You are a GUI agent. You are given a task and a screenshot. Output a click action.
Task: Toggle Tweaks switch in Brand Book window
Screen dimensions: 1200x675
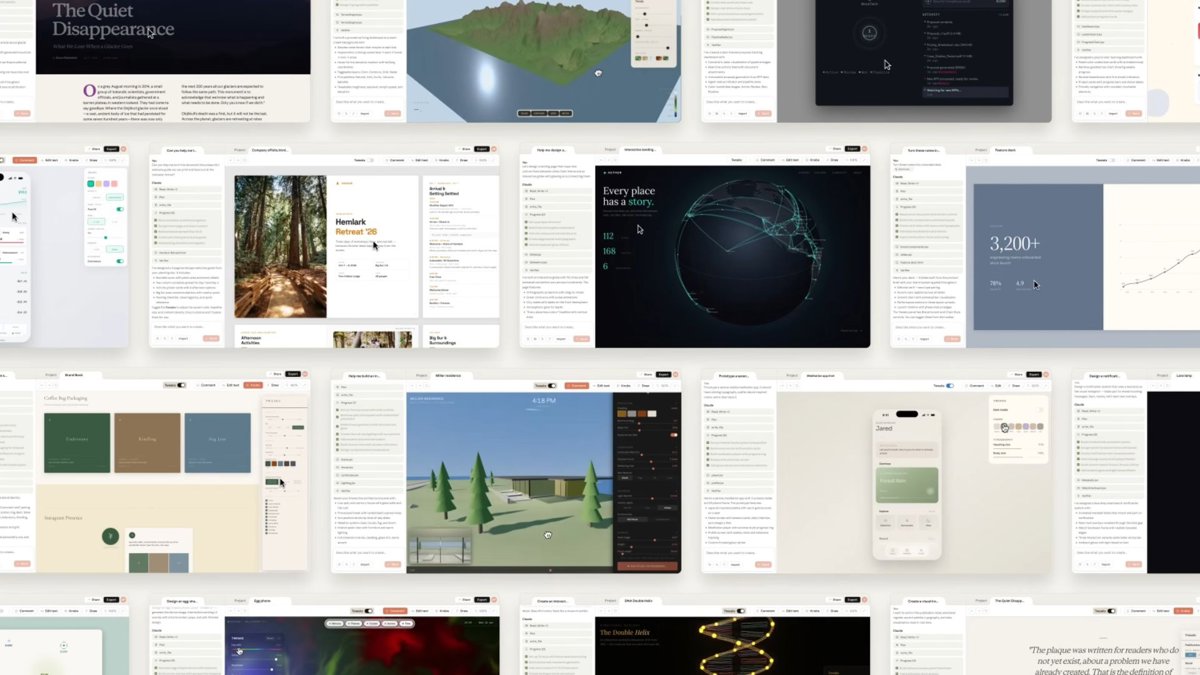pyautogui.click(x=181, y=385)
